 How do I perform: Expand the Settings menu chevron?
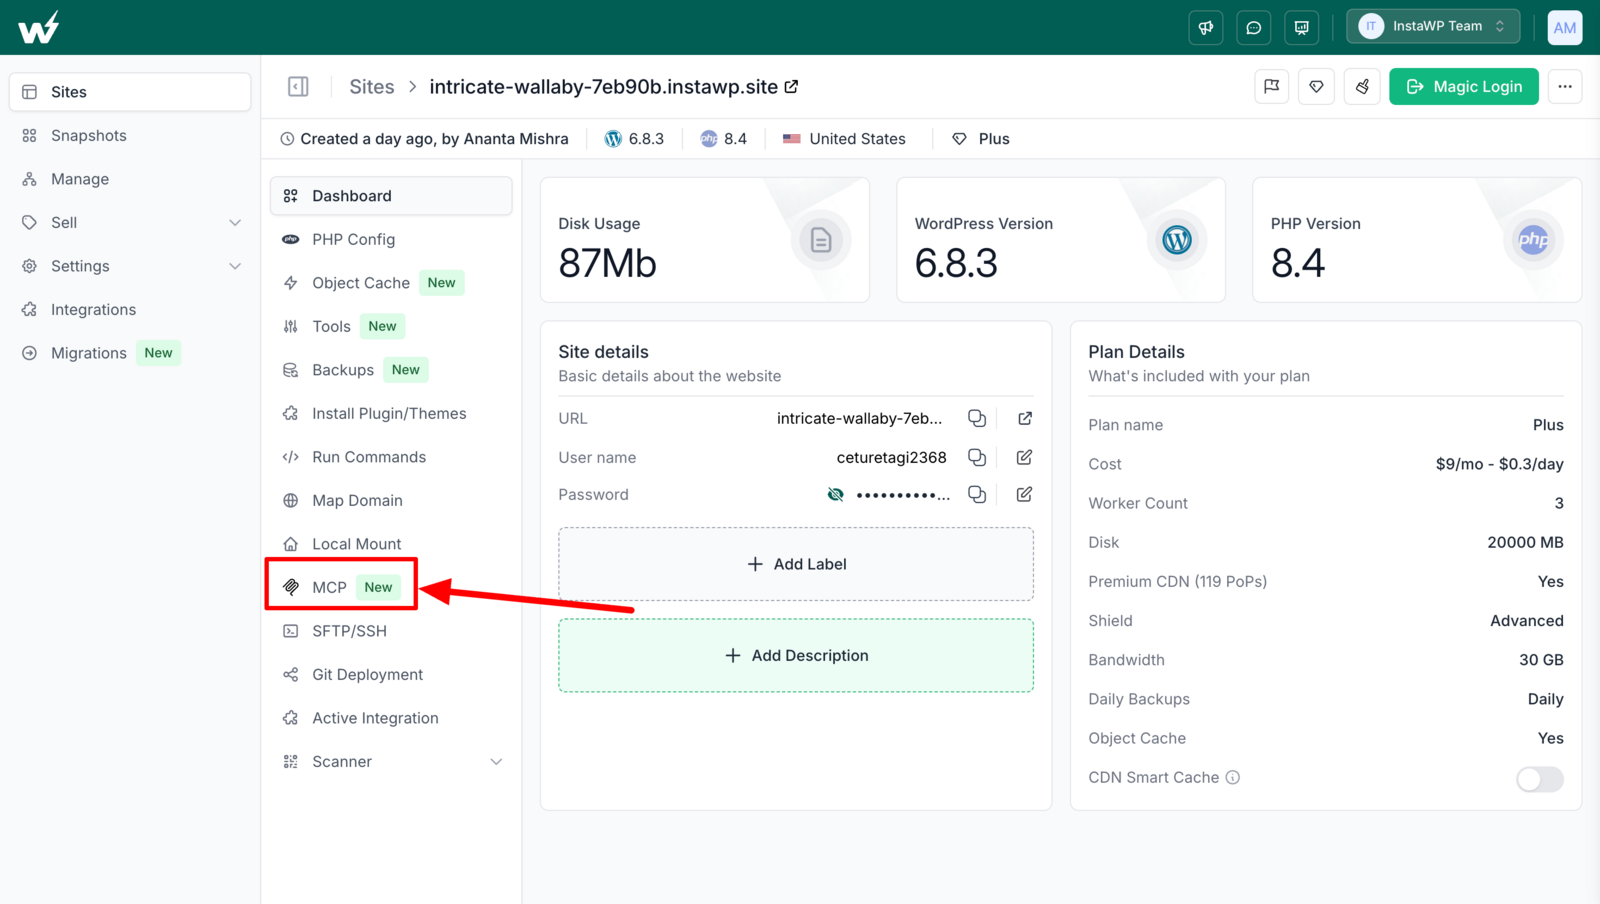tap(235, 266)
